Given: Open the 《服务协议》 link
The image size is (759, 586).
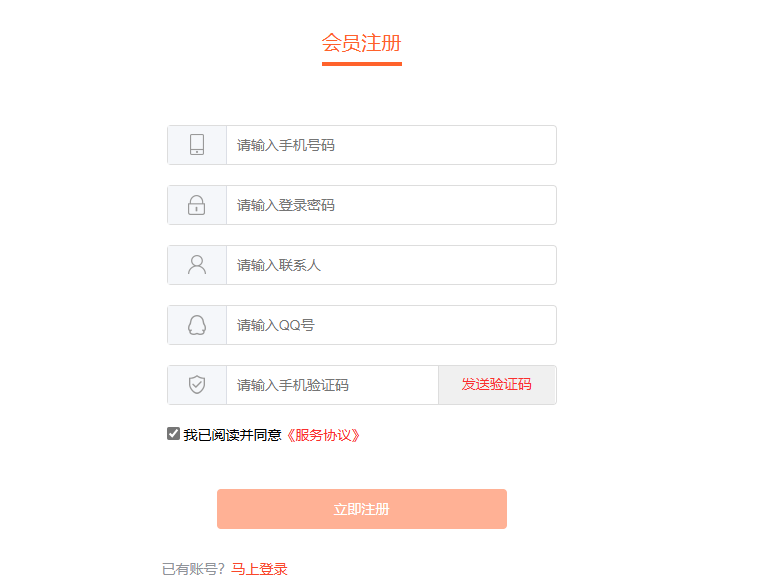Looking at the screenshot, I should click(321, 435).
